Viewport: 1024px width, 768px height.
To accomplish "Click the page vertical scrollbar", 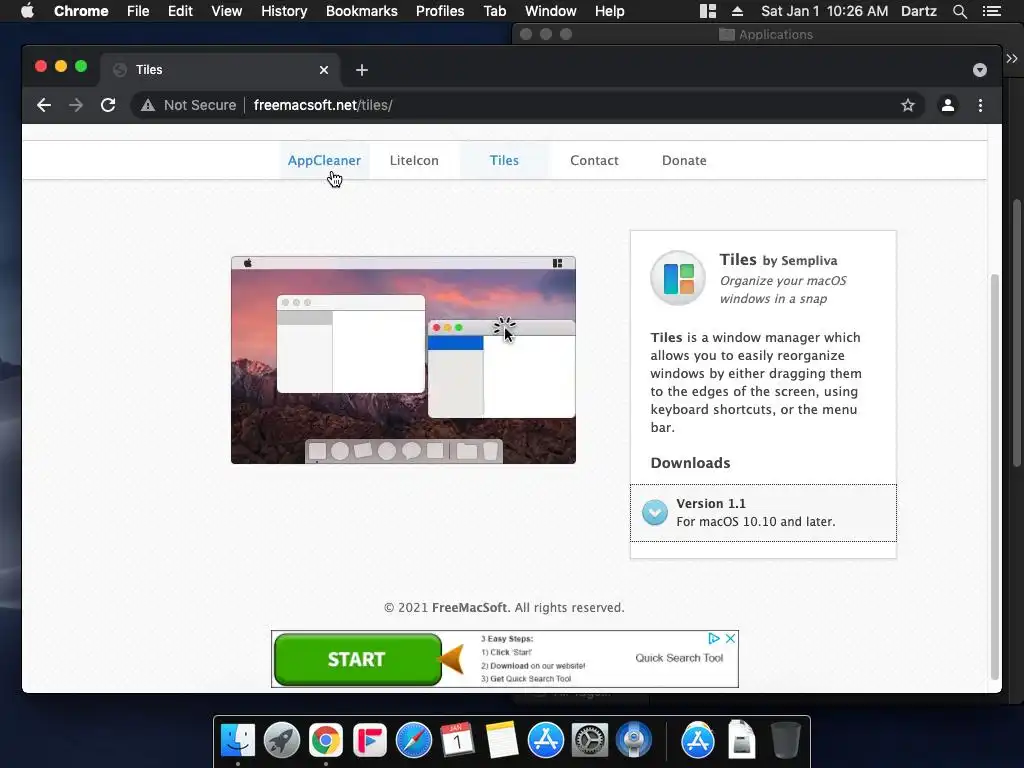I will coord(995,477).
